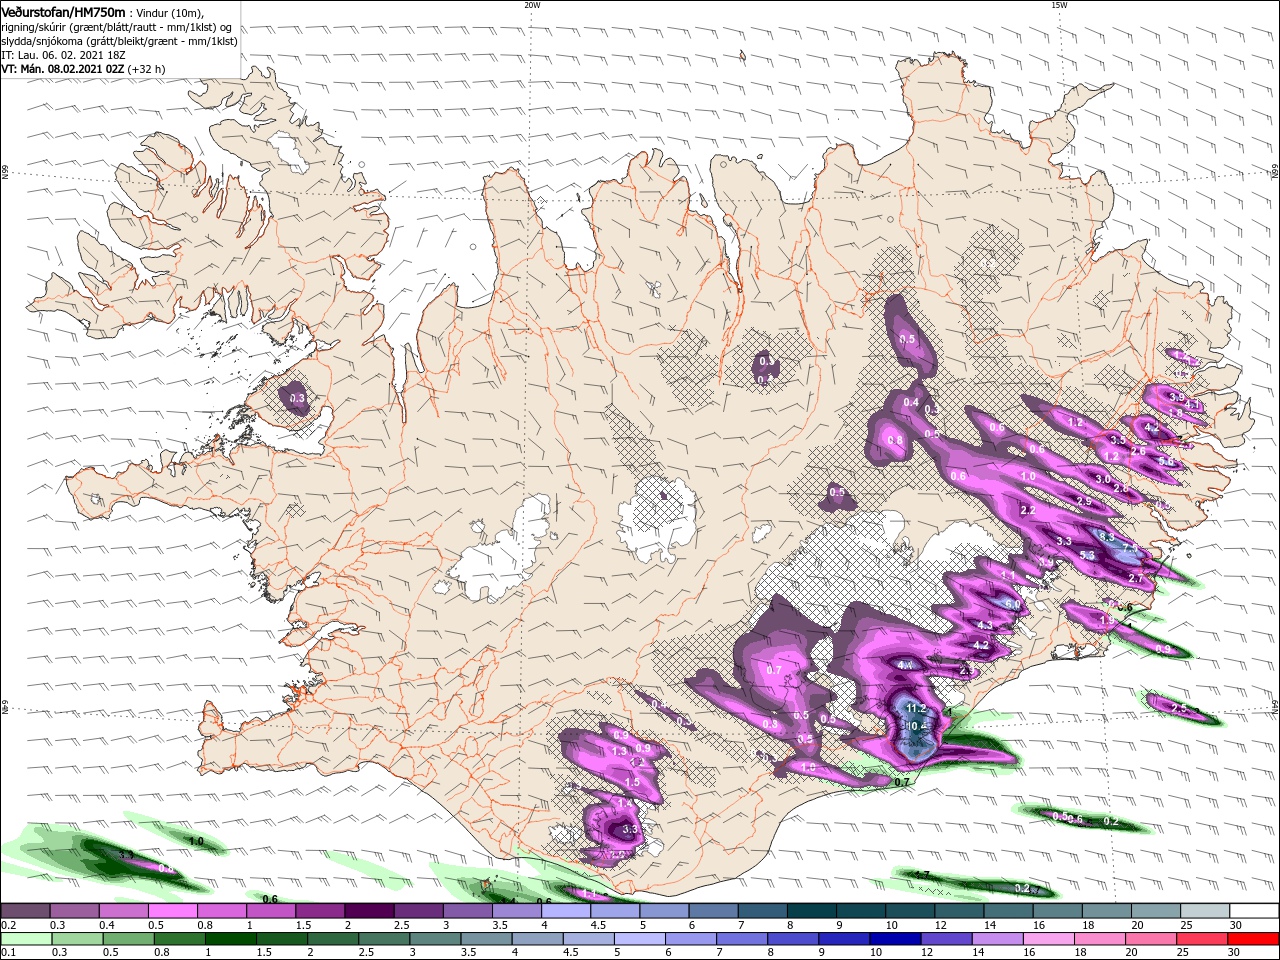Click the red 30 swatch on the rain scale
The width and height of the screenshot is (1280, 960).
pyautogui.click(x=1254, y=939)
